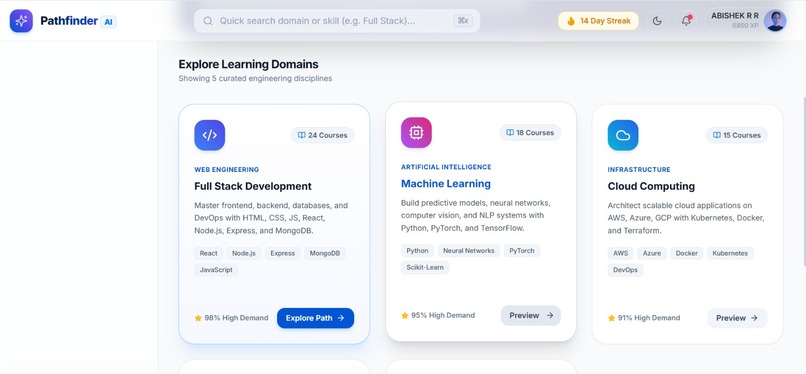Click the star icon beside 95% High Demand
806x374 pixels.
pos(405,315)
